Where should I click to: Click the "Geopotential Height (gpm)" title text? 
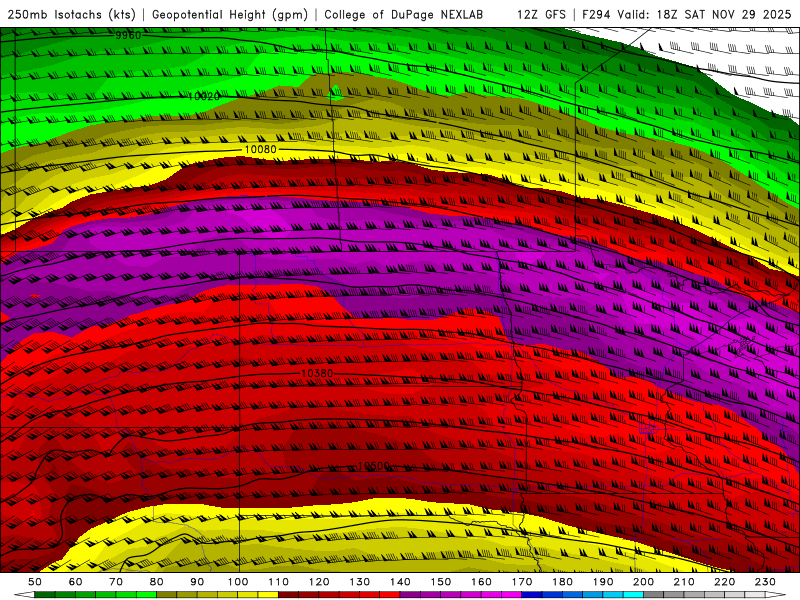230,14
